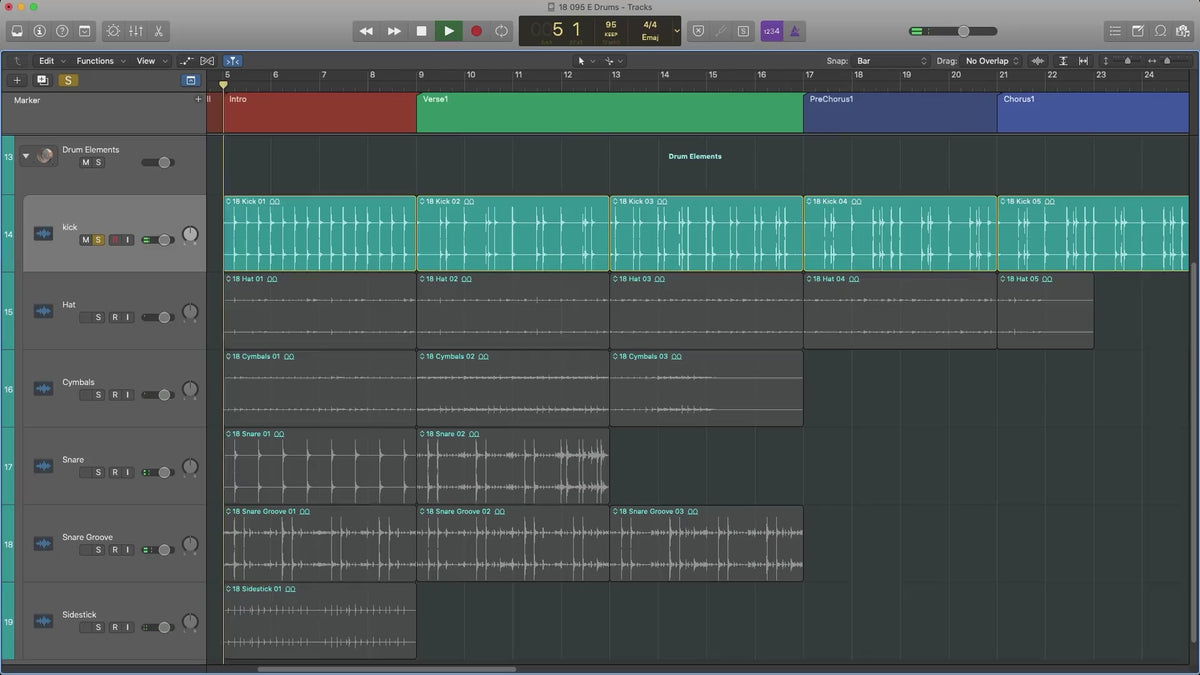Unsolo the kick track
Screen dimensions: 1200x675
point(98,240)
